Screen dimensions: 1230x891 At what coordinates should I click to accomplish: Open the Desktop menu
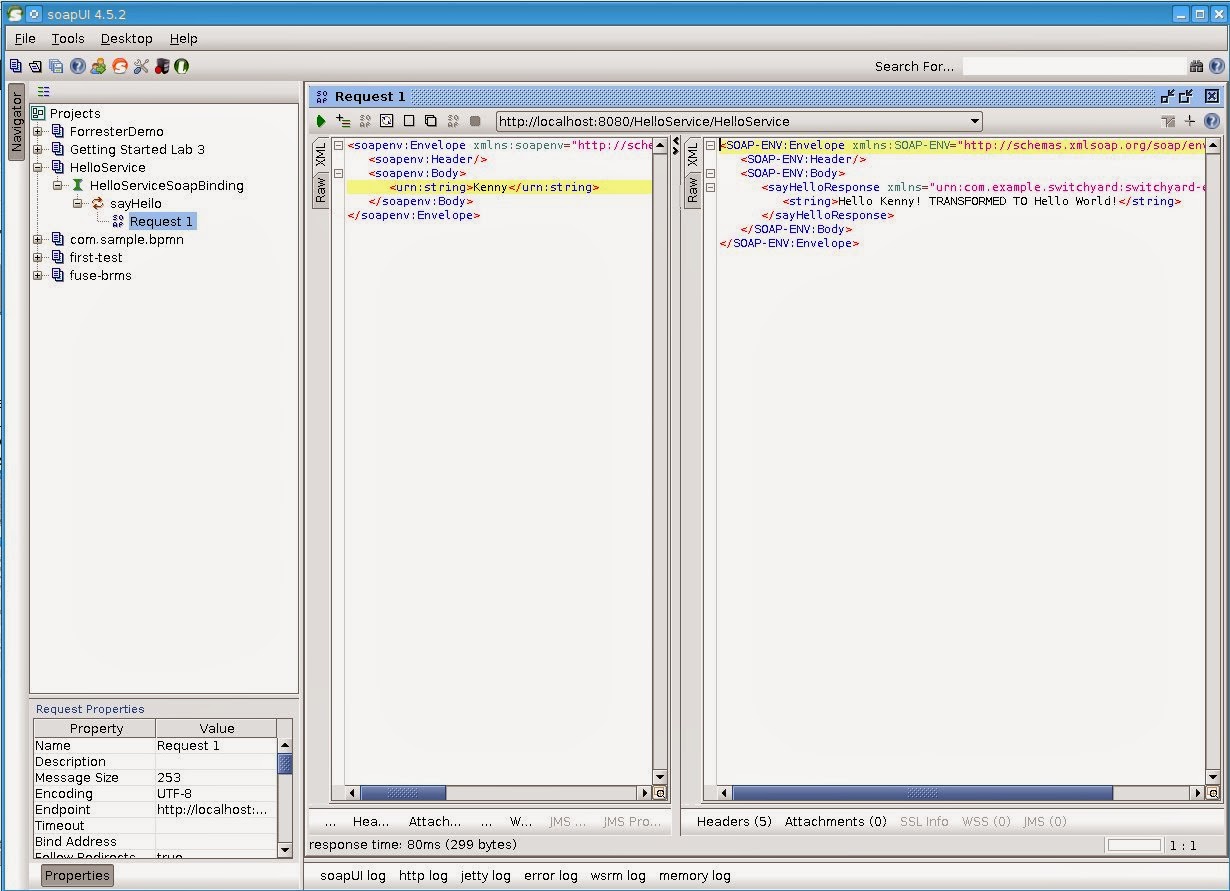tap(126, 38)
